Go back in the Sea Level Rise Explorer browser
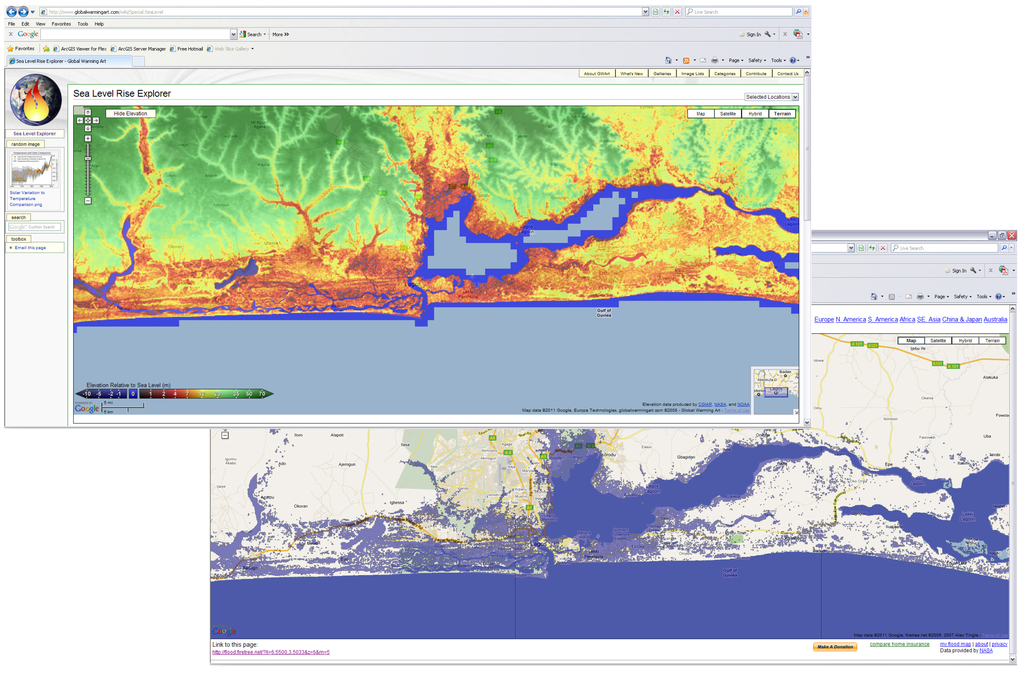The image size is (1024, 677). (11, 12)
